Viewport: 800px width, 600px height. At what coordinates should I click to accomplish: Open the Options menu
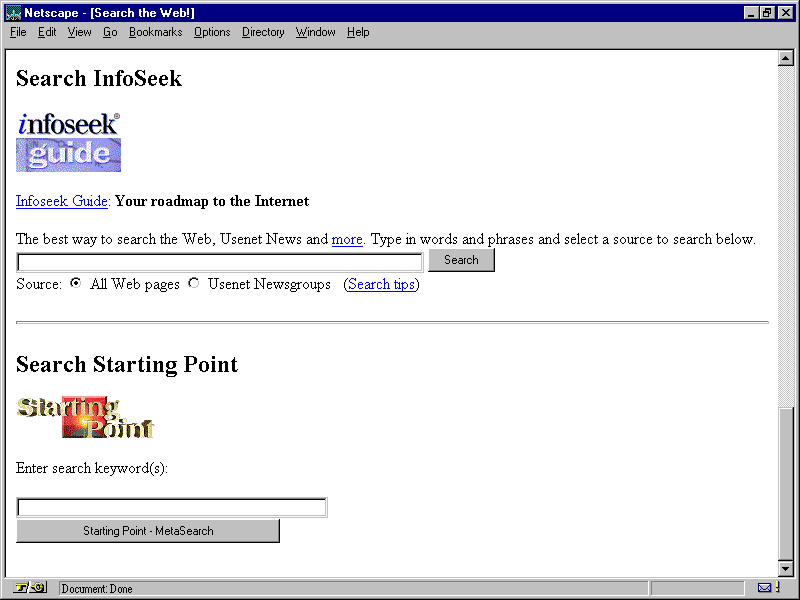tap(212, 32)
